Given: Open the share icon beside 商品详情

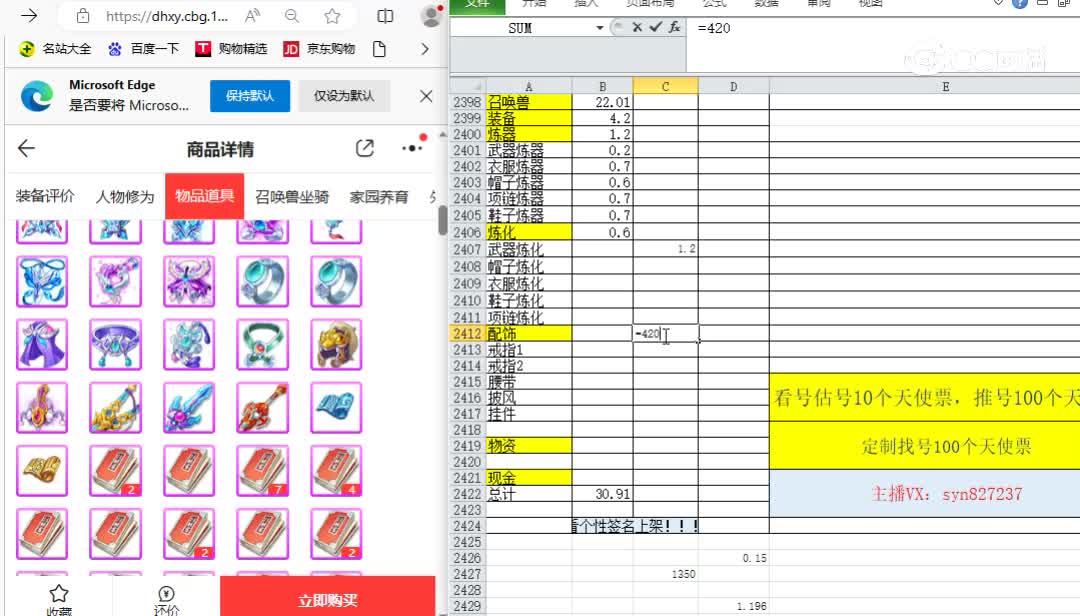Looking at the screenshot, I should click(x=364, y=148).
